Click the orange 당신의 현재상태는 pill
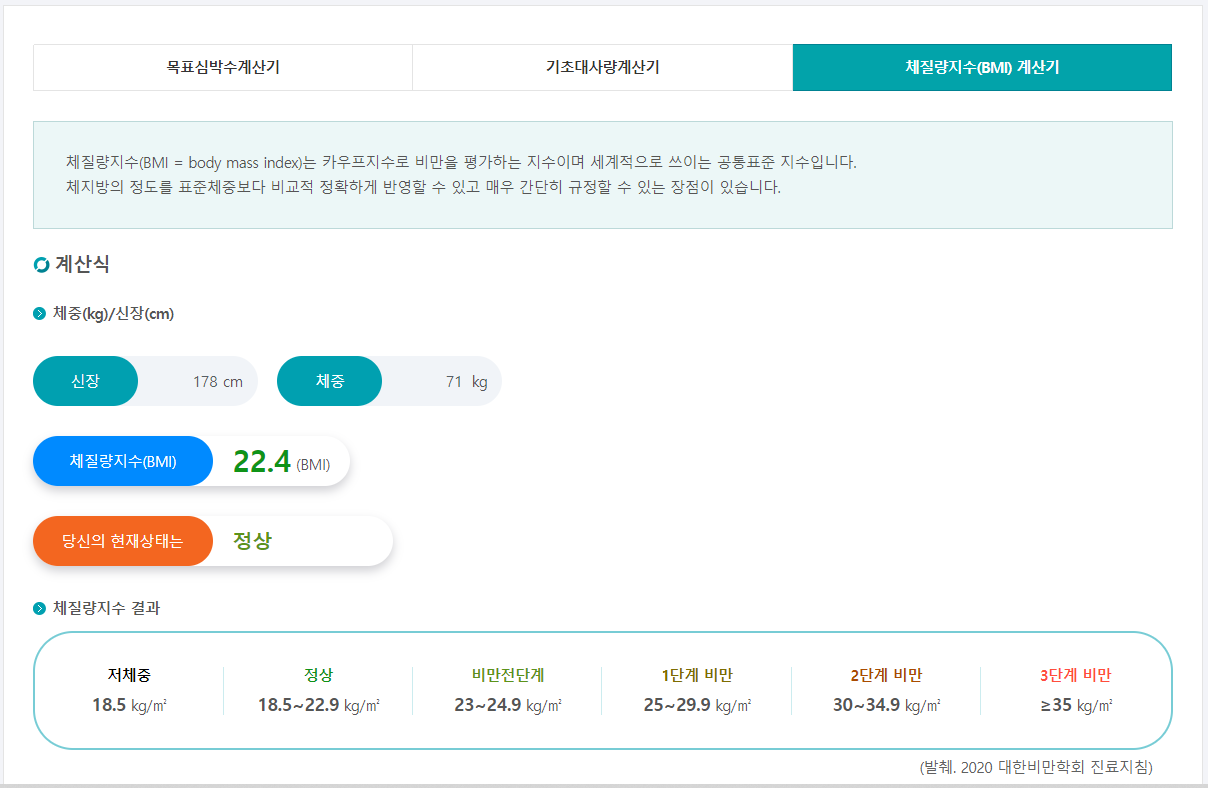The height and width of the screenshot is (788, 1208). pos(122,540)
